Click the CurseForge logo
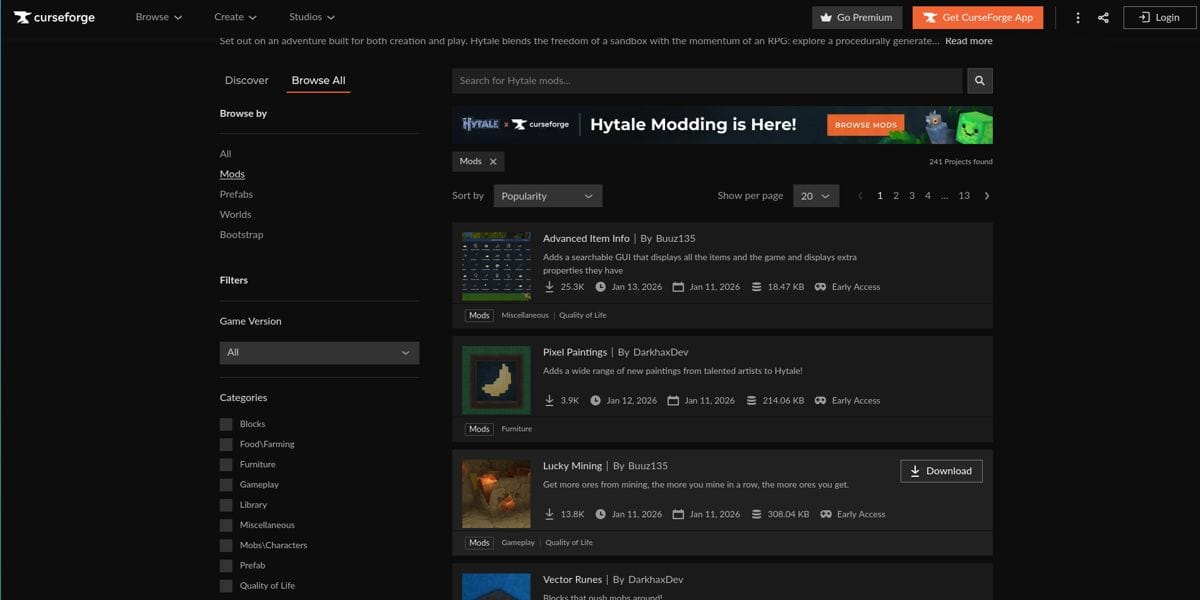The width and height of the screenshot is (1200, 600). 54,17
